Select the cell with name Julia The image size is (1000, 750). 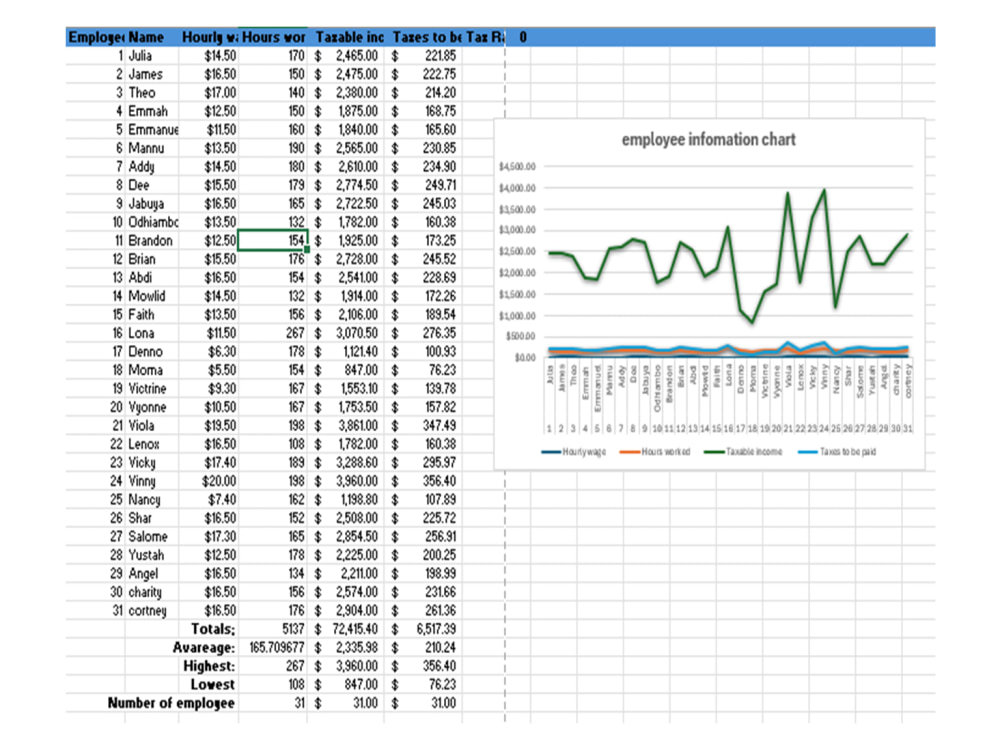pyautogui.click(x=152, y=55)
